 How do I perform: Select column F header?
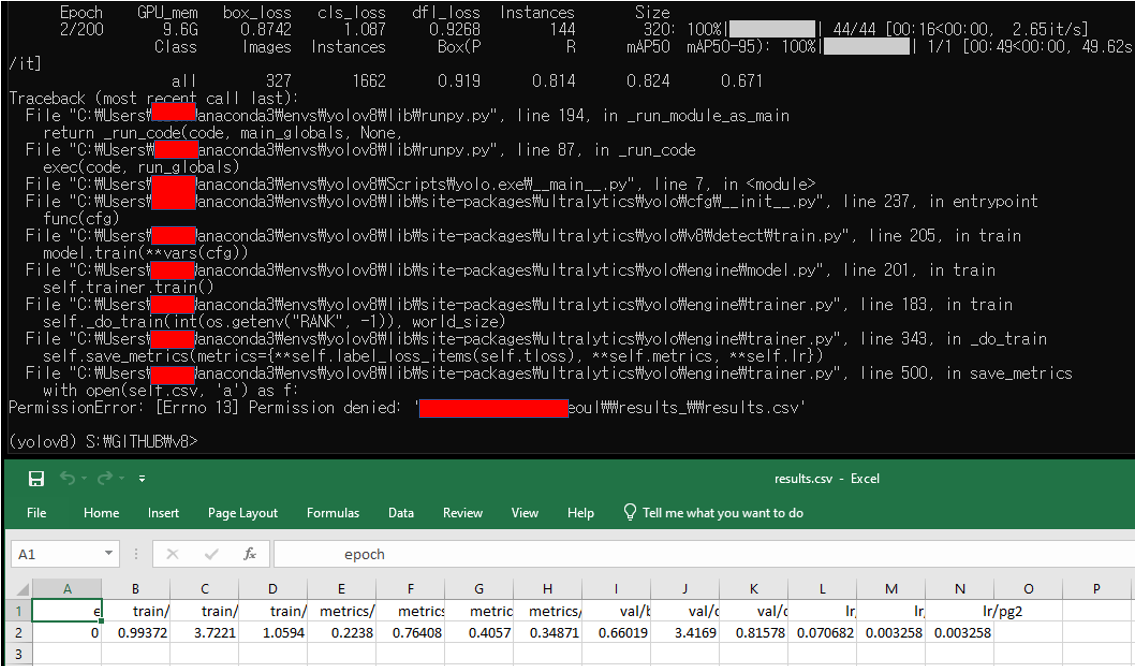coord(410,588)
